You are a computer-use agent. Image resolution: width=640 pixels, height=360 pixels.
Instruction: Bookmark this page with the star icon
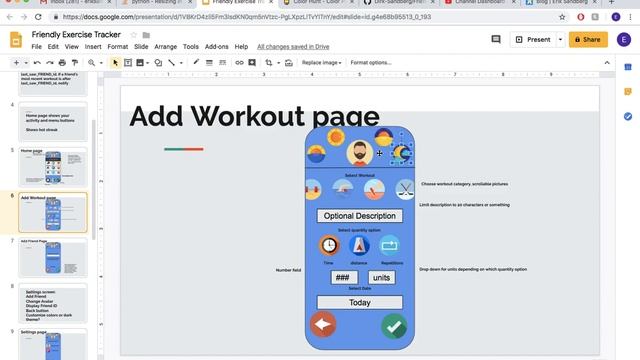(x=562, y=17)
